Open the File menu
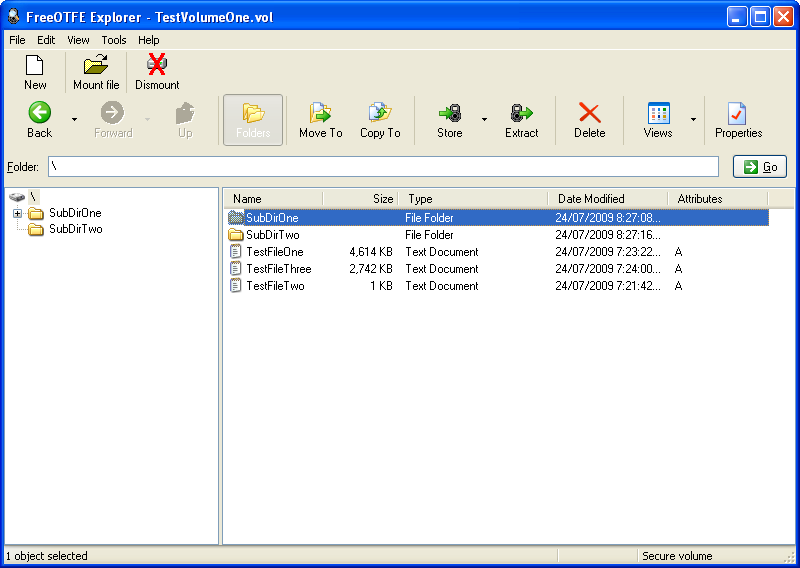The height and width of the screenshot is (568, 800). (x=17, y=40)
